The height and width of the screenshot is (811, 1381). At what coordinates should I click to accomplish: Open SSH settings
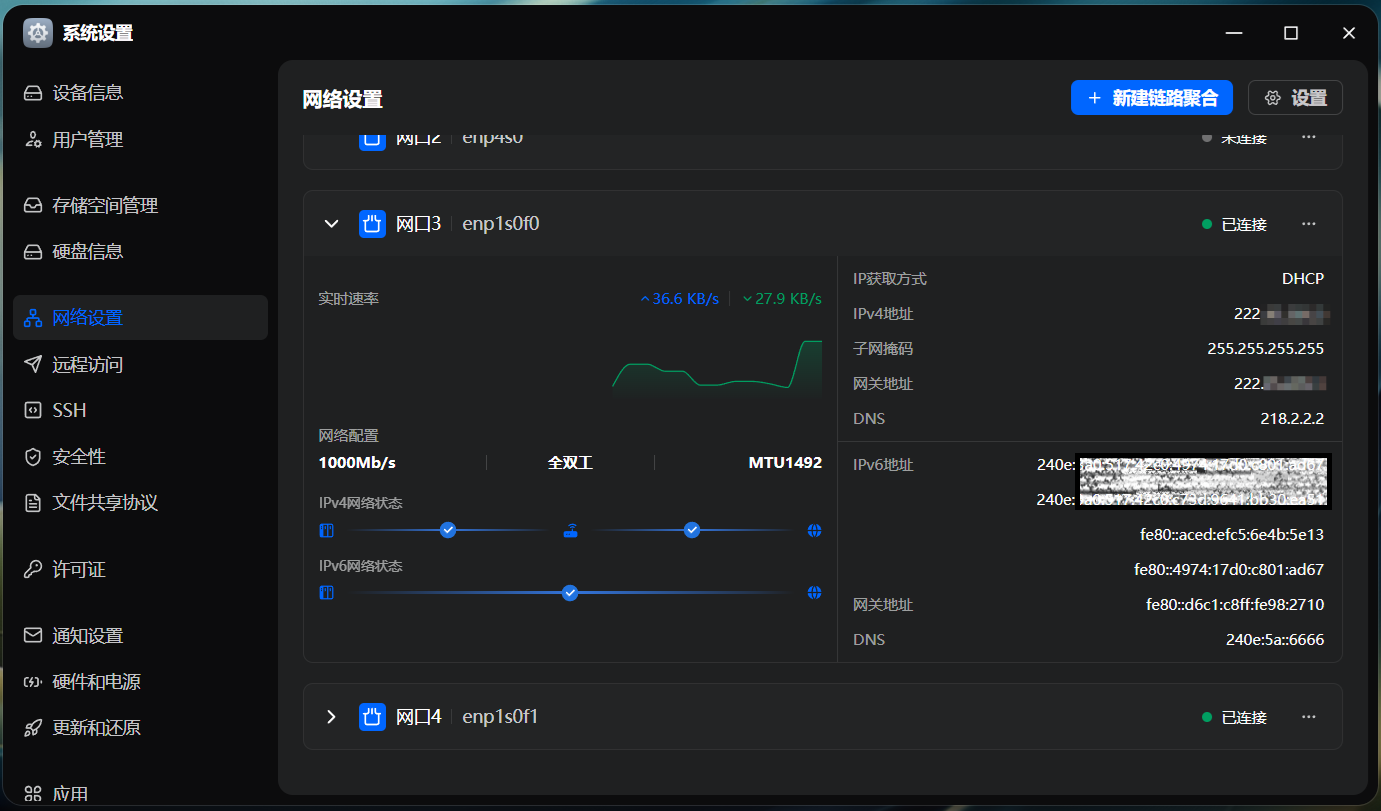click(71, 410)
